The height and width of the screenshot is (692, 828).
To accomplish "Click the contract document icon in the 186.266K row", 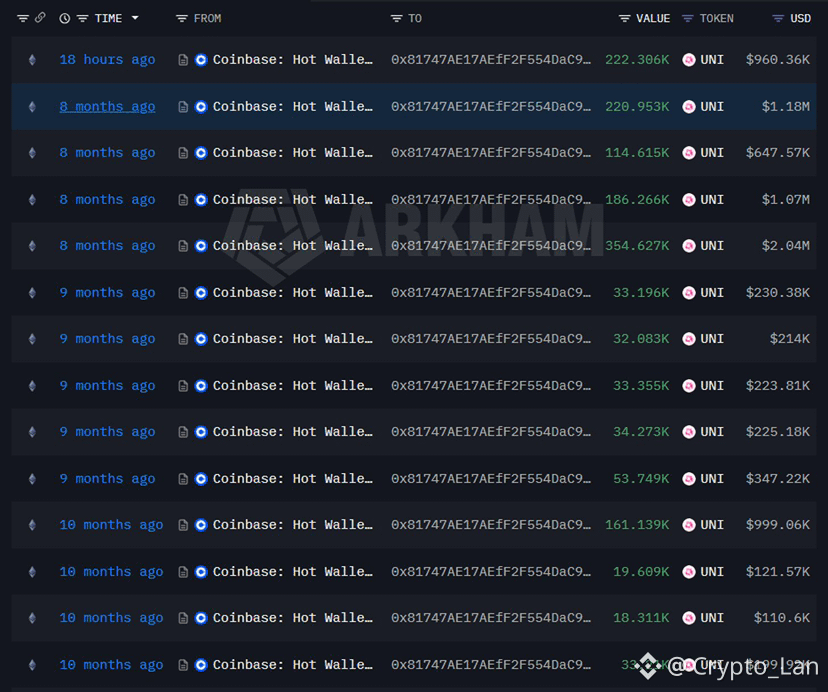I will (183, 200).
